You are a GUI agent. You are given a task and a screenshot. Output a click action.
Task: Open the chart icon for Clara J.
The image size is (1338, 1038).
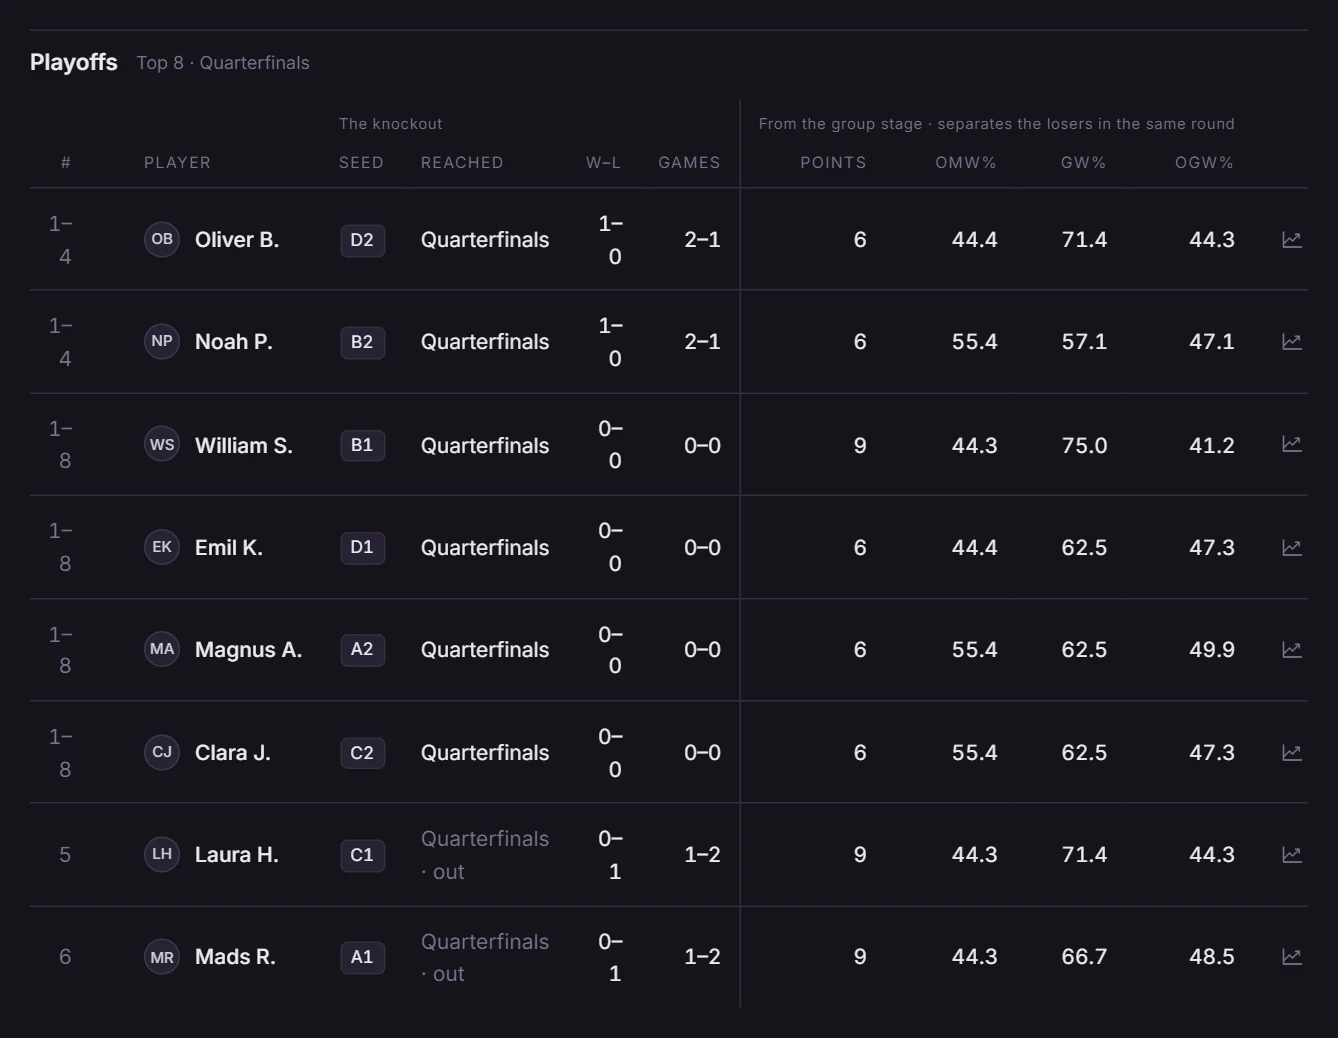point(1291,753)
